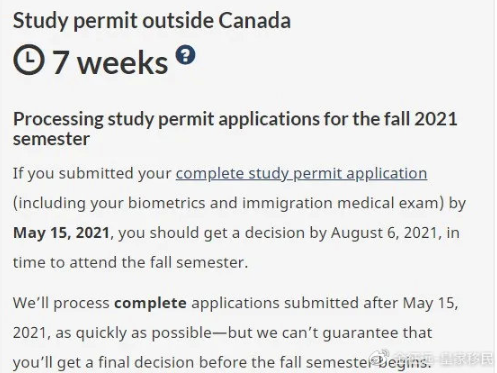
Task: Click the fall 2021 semester subheading
Action: coord(235,129)
